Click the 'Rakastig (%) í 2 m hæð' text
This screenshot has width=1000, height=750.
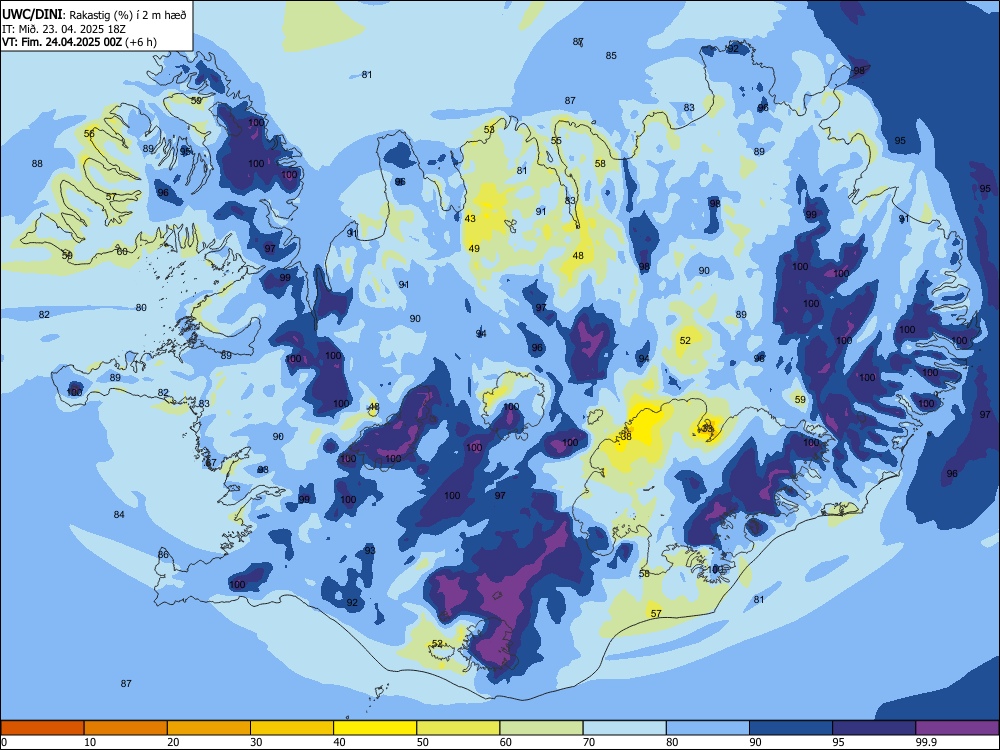tap(127, 15)
